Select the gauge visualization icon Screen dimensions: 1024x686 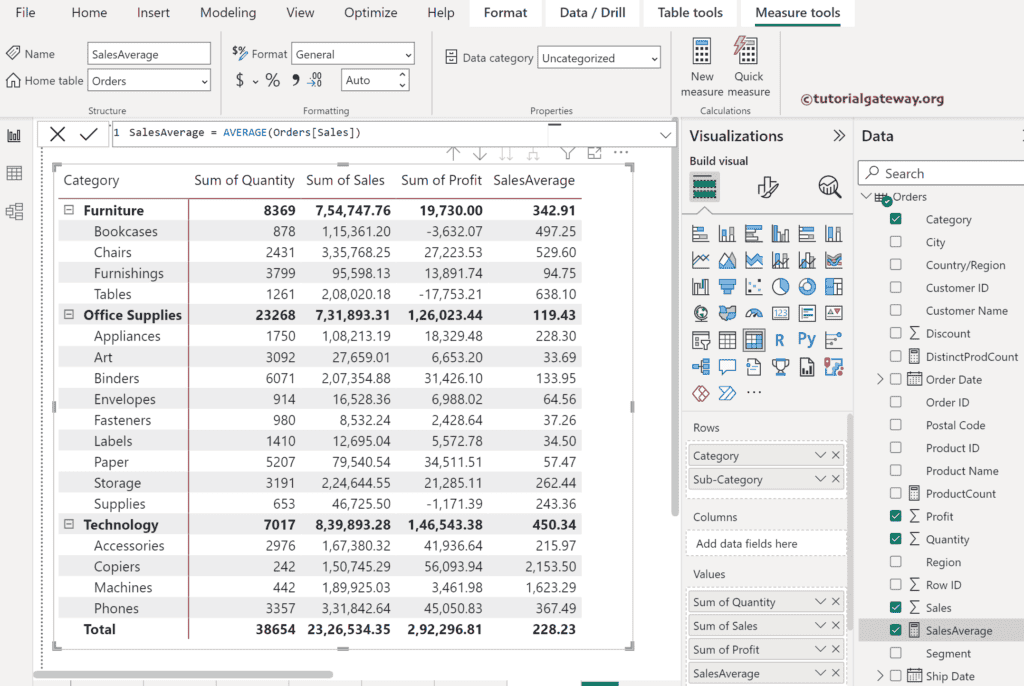tap(753, 313)
